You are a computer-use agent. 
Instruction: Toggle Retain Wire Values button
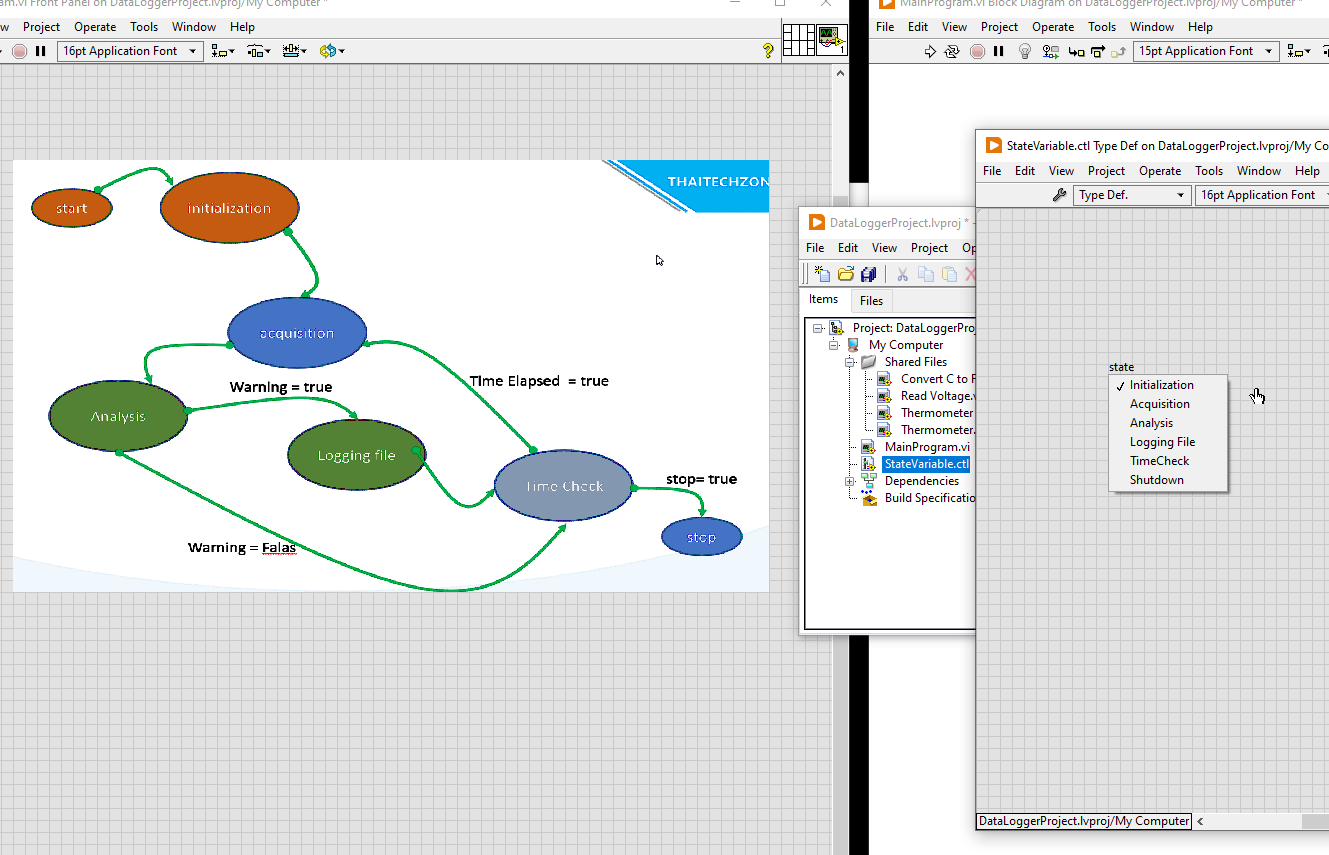[x=1050, y=51]
